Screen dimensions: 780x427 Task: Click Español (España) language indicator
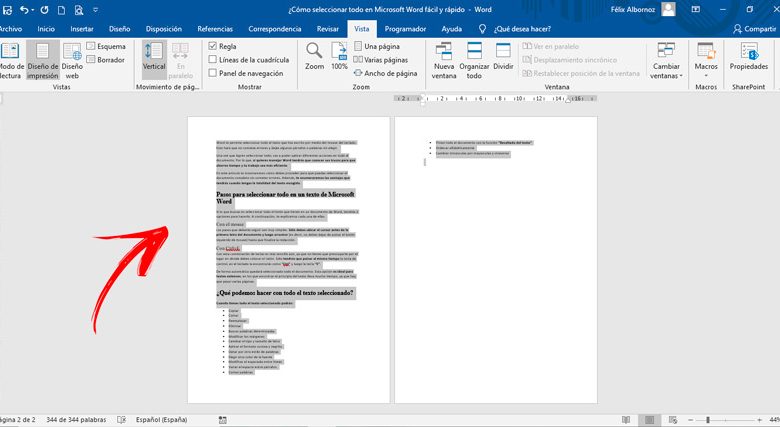(162, 420)
